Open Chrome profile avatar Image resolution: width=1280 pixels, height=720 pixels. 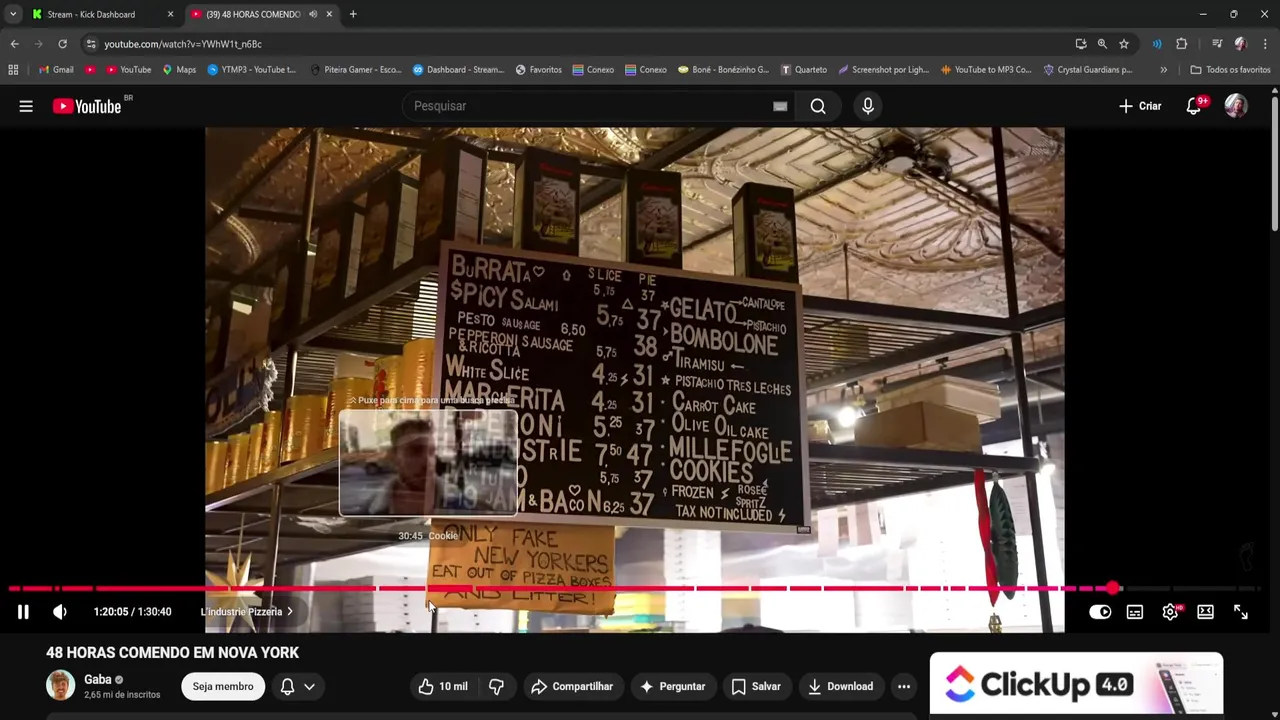click(1241, 44)
